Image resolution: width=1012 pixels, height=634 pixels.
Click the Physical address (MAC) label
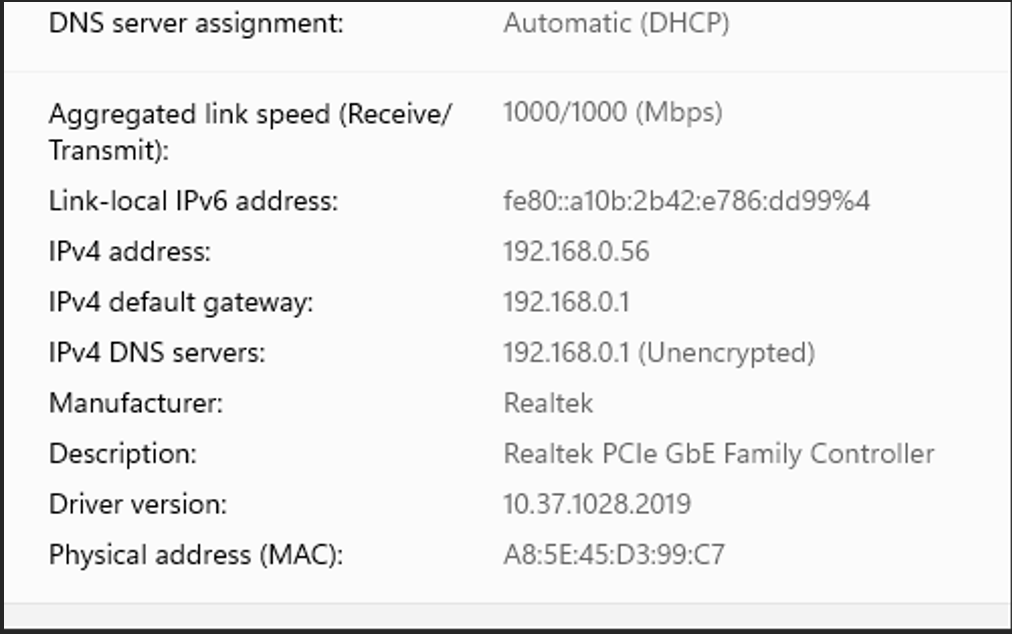point(196,554)
